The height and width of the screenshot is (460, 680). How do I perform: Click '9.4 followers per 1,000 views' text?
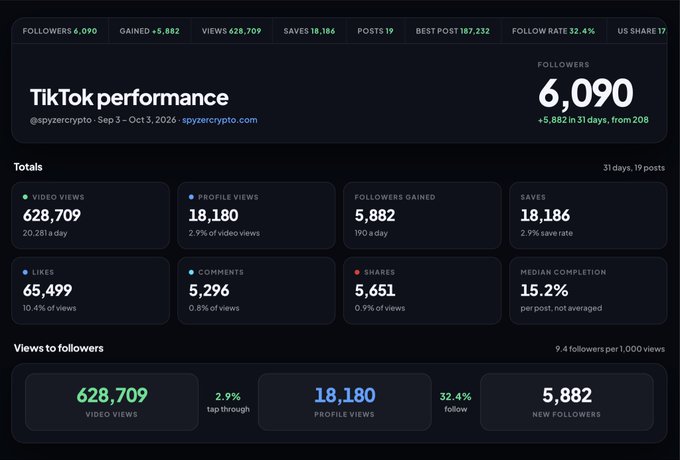(x=610, y=349)
